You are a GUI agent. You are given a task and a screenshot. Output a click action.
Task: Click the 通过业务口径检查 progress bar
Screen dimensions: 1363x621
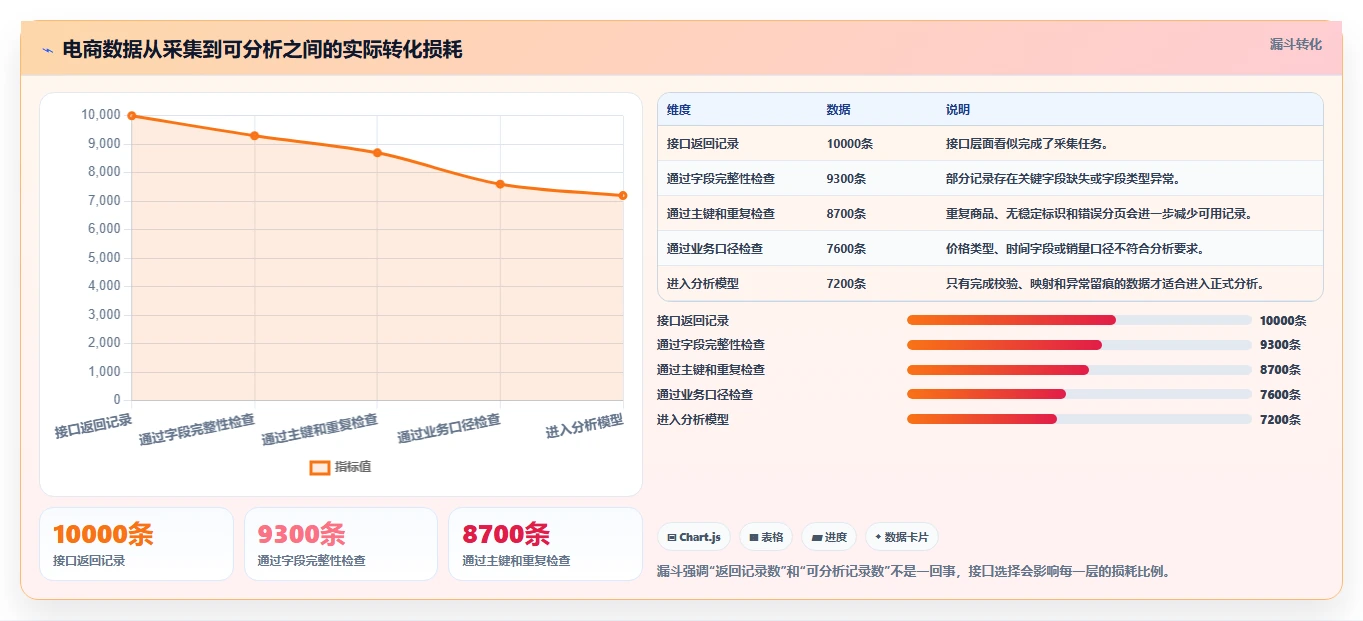click(x=1079, y=395)
